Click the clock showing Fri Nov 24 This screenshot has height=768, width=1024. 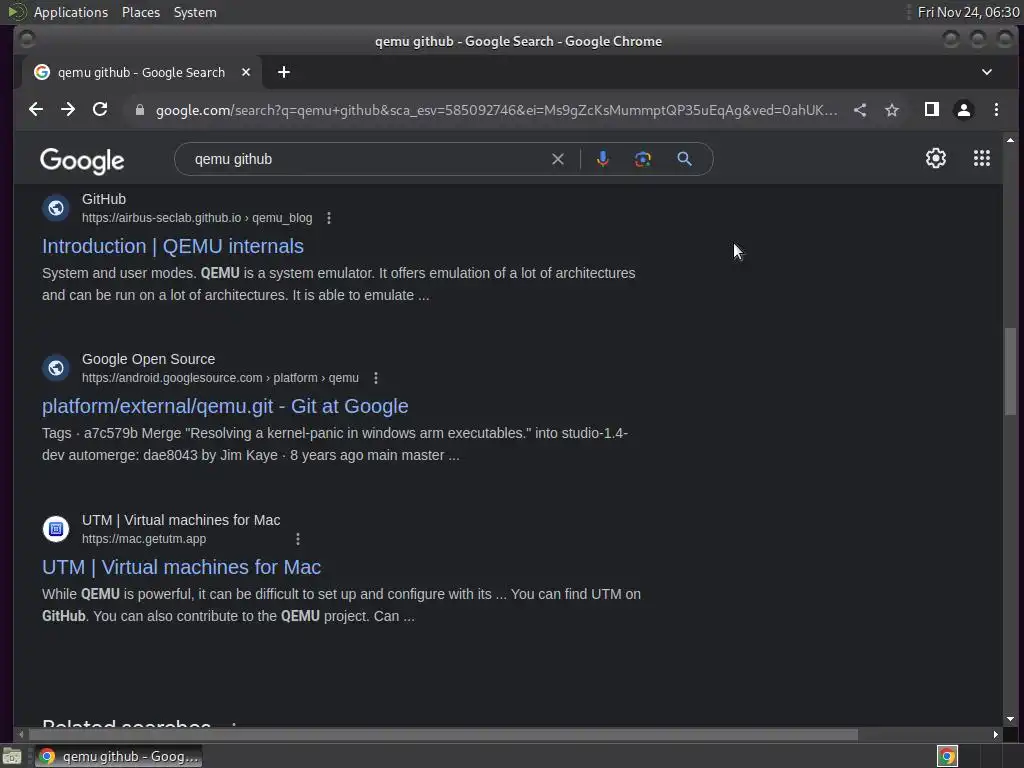(968, 12)
